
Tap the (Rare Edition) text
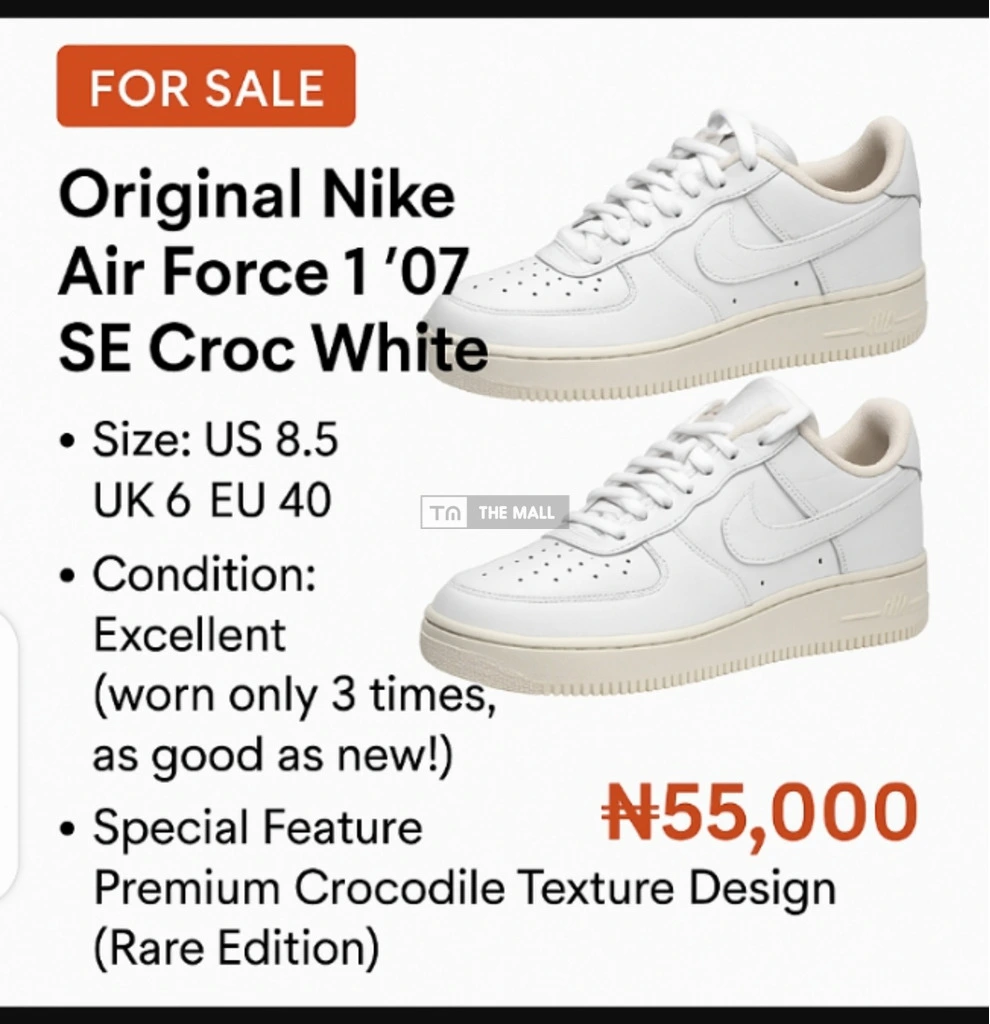[x=236, y=948]
